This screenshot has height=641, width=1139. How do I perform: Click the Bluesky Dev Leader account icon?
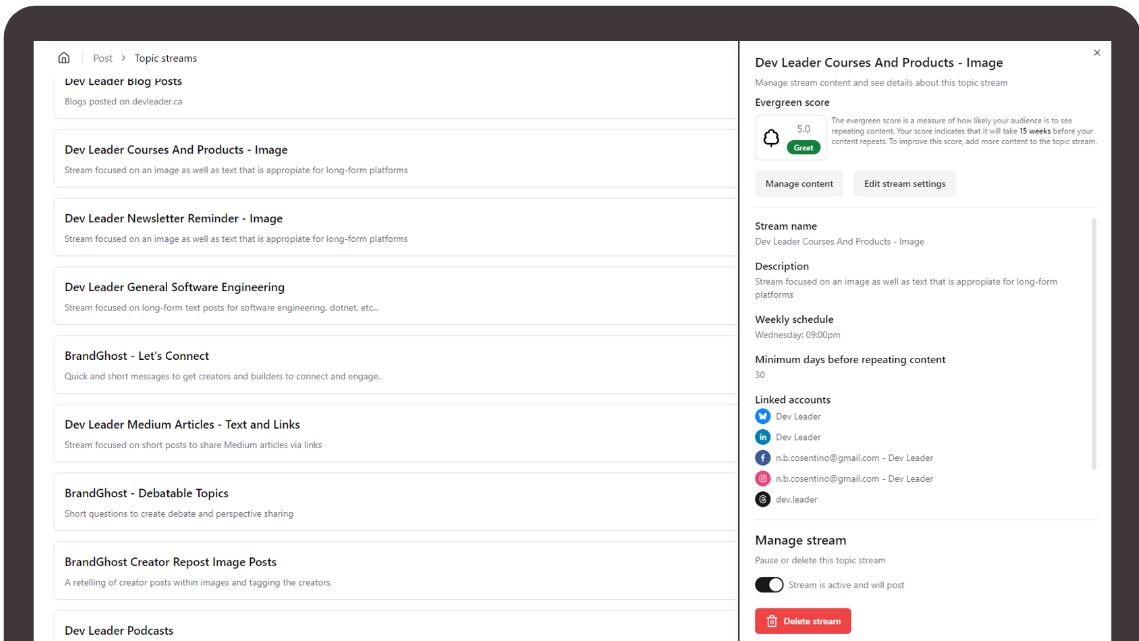[762, 416]
